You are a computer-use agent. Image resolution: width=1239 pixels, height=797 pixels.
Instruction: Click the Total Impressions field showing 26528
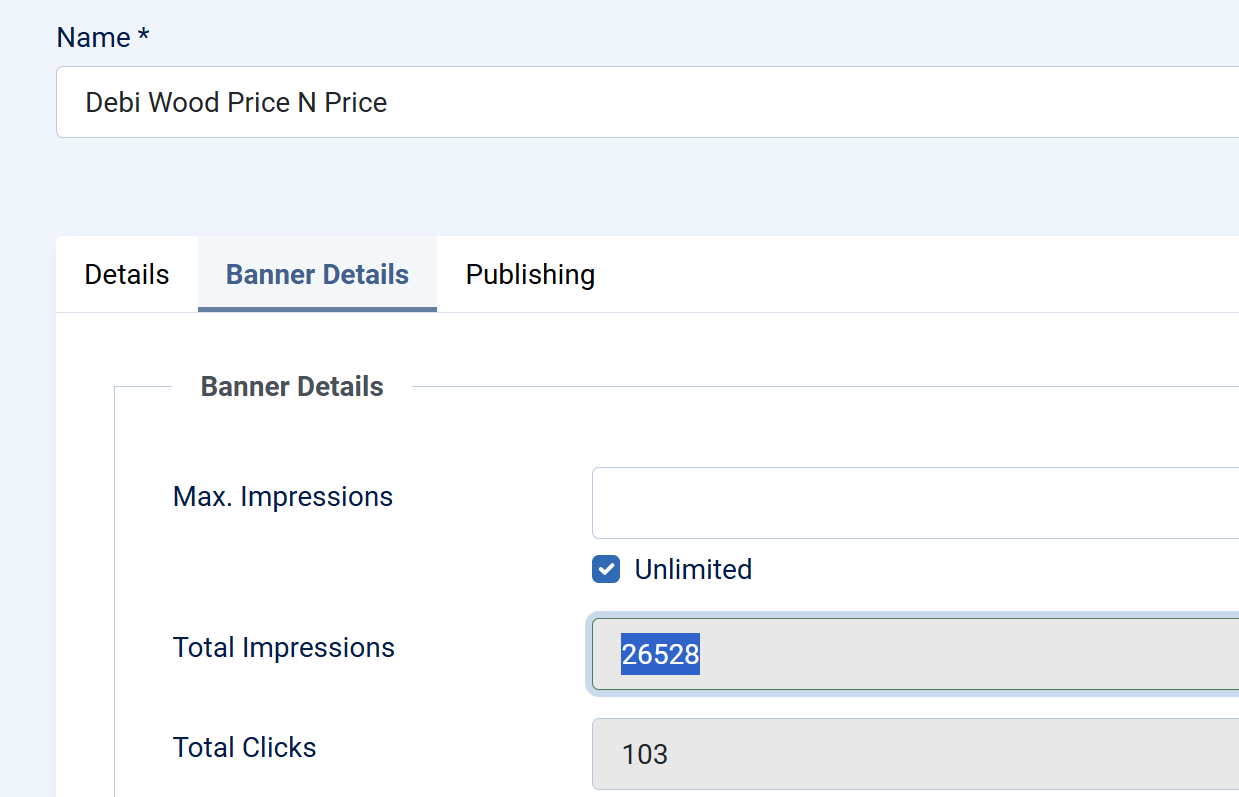pyautogui.click(x=915, y=654)
